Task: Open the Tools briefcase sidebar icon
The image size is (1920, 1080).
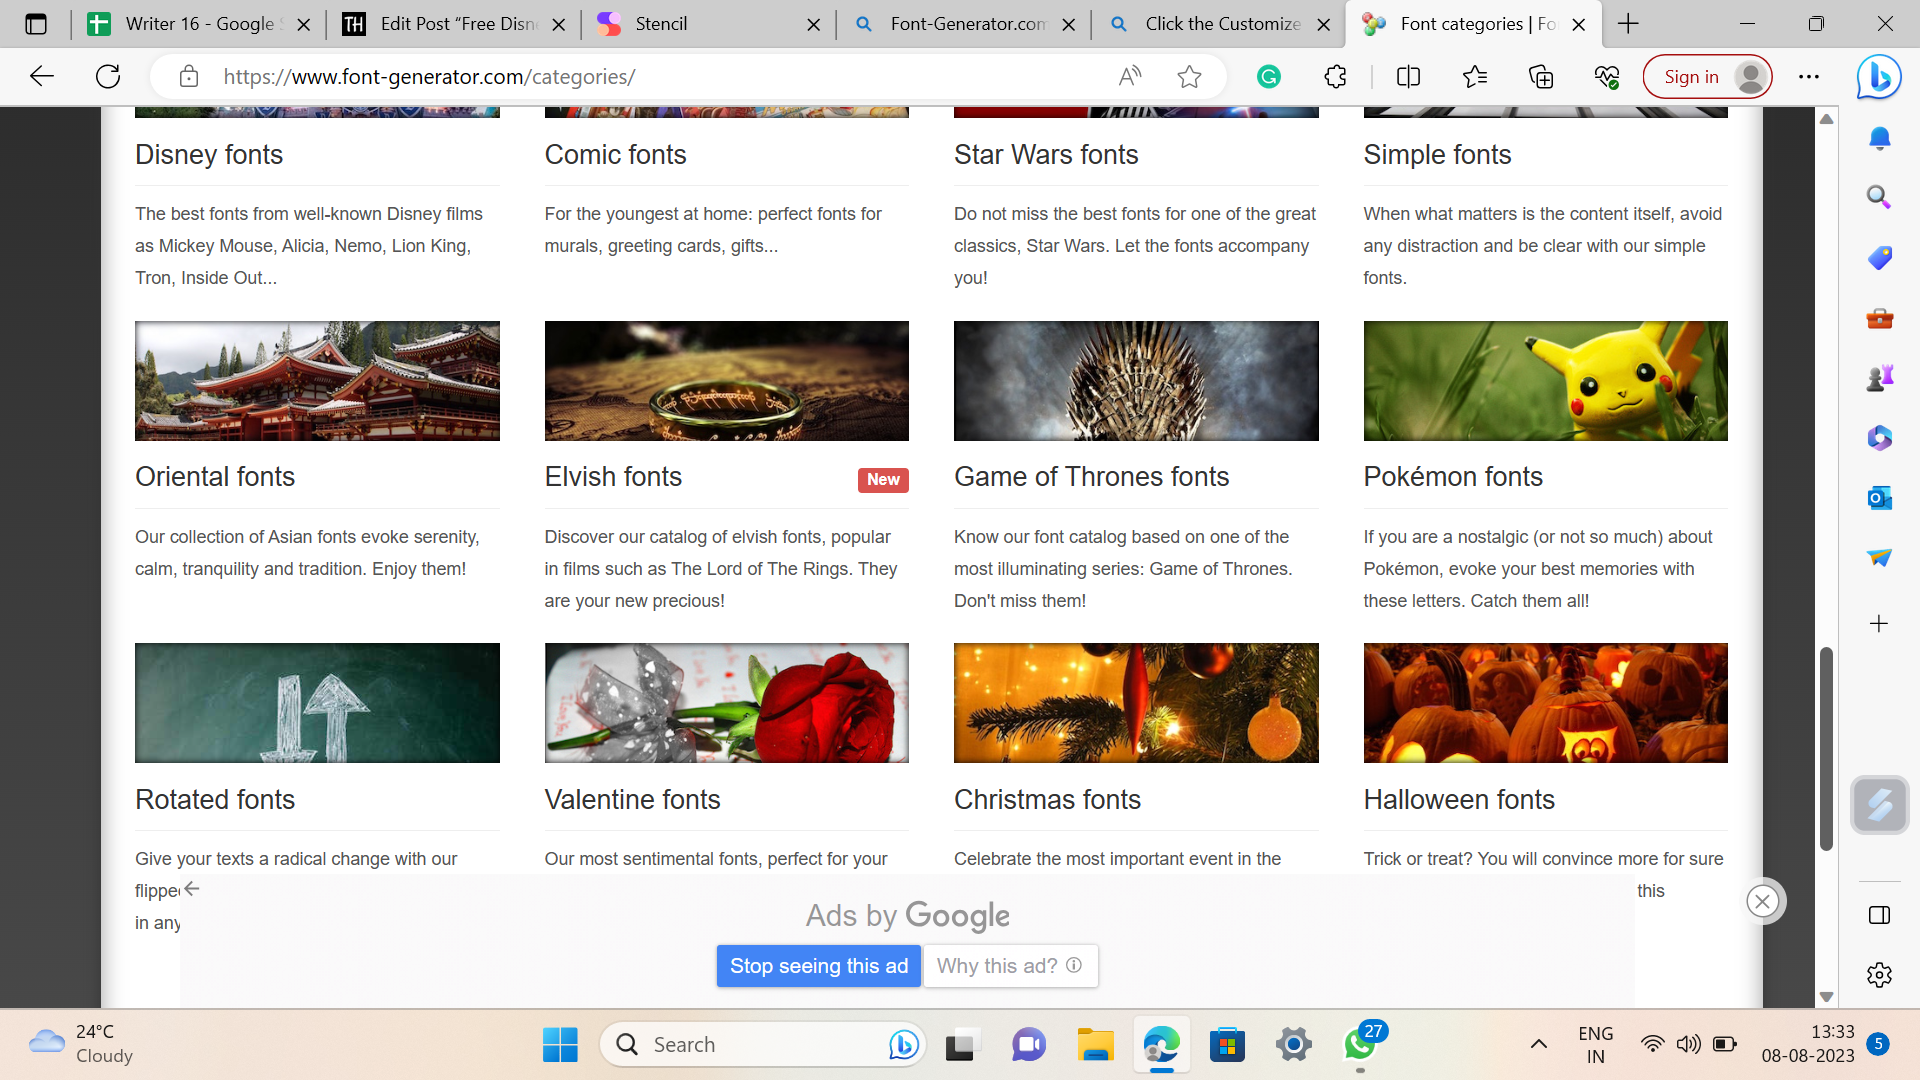Action: tap(1879, 318)
